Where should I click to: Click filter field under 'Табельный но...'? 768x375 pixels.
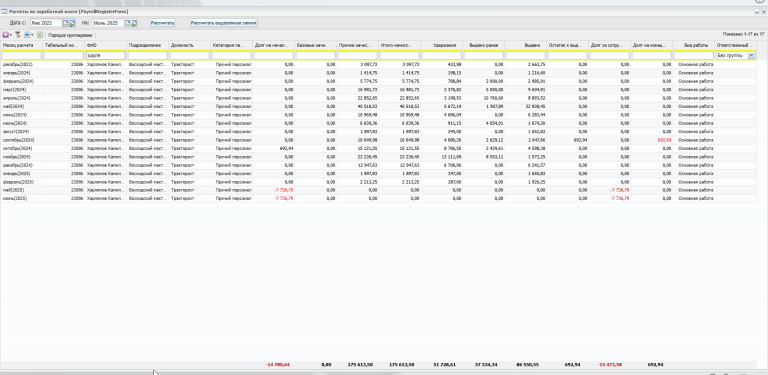coord(63,56)
